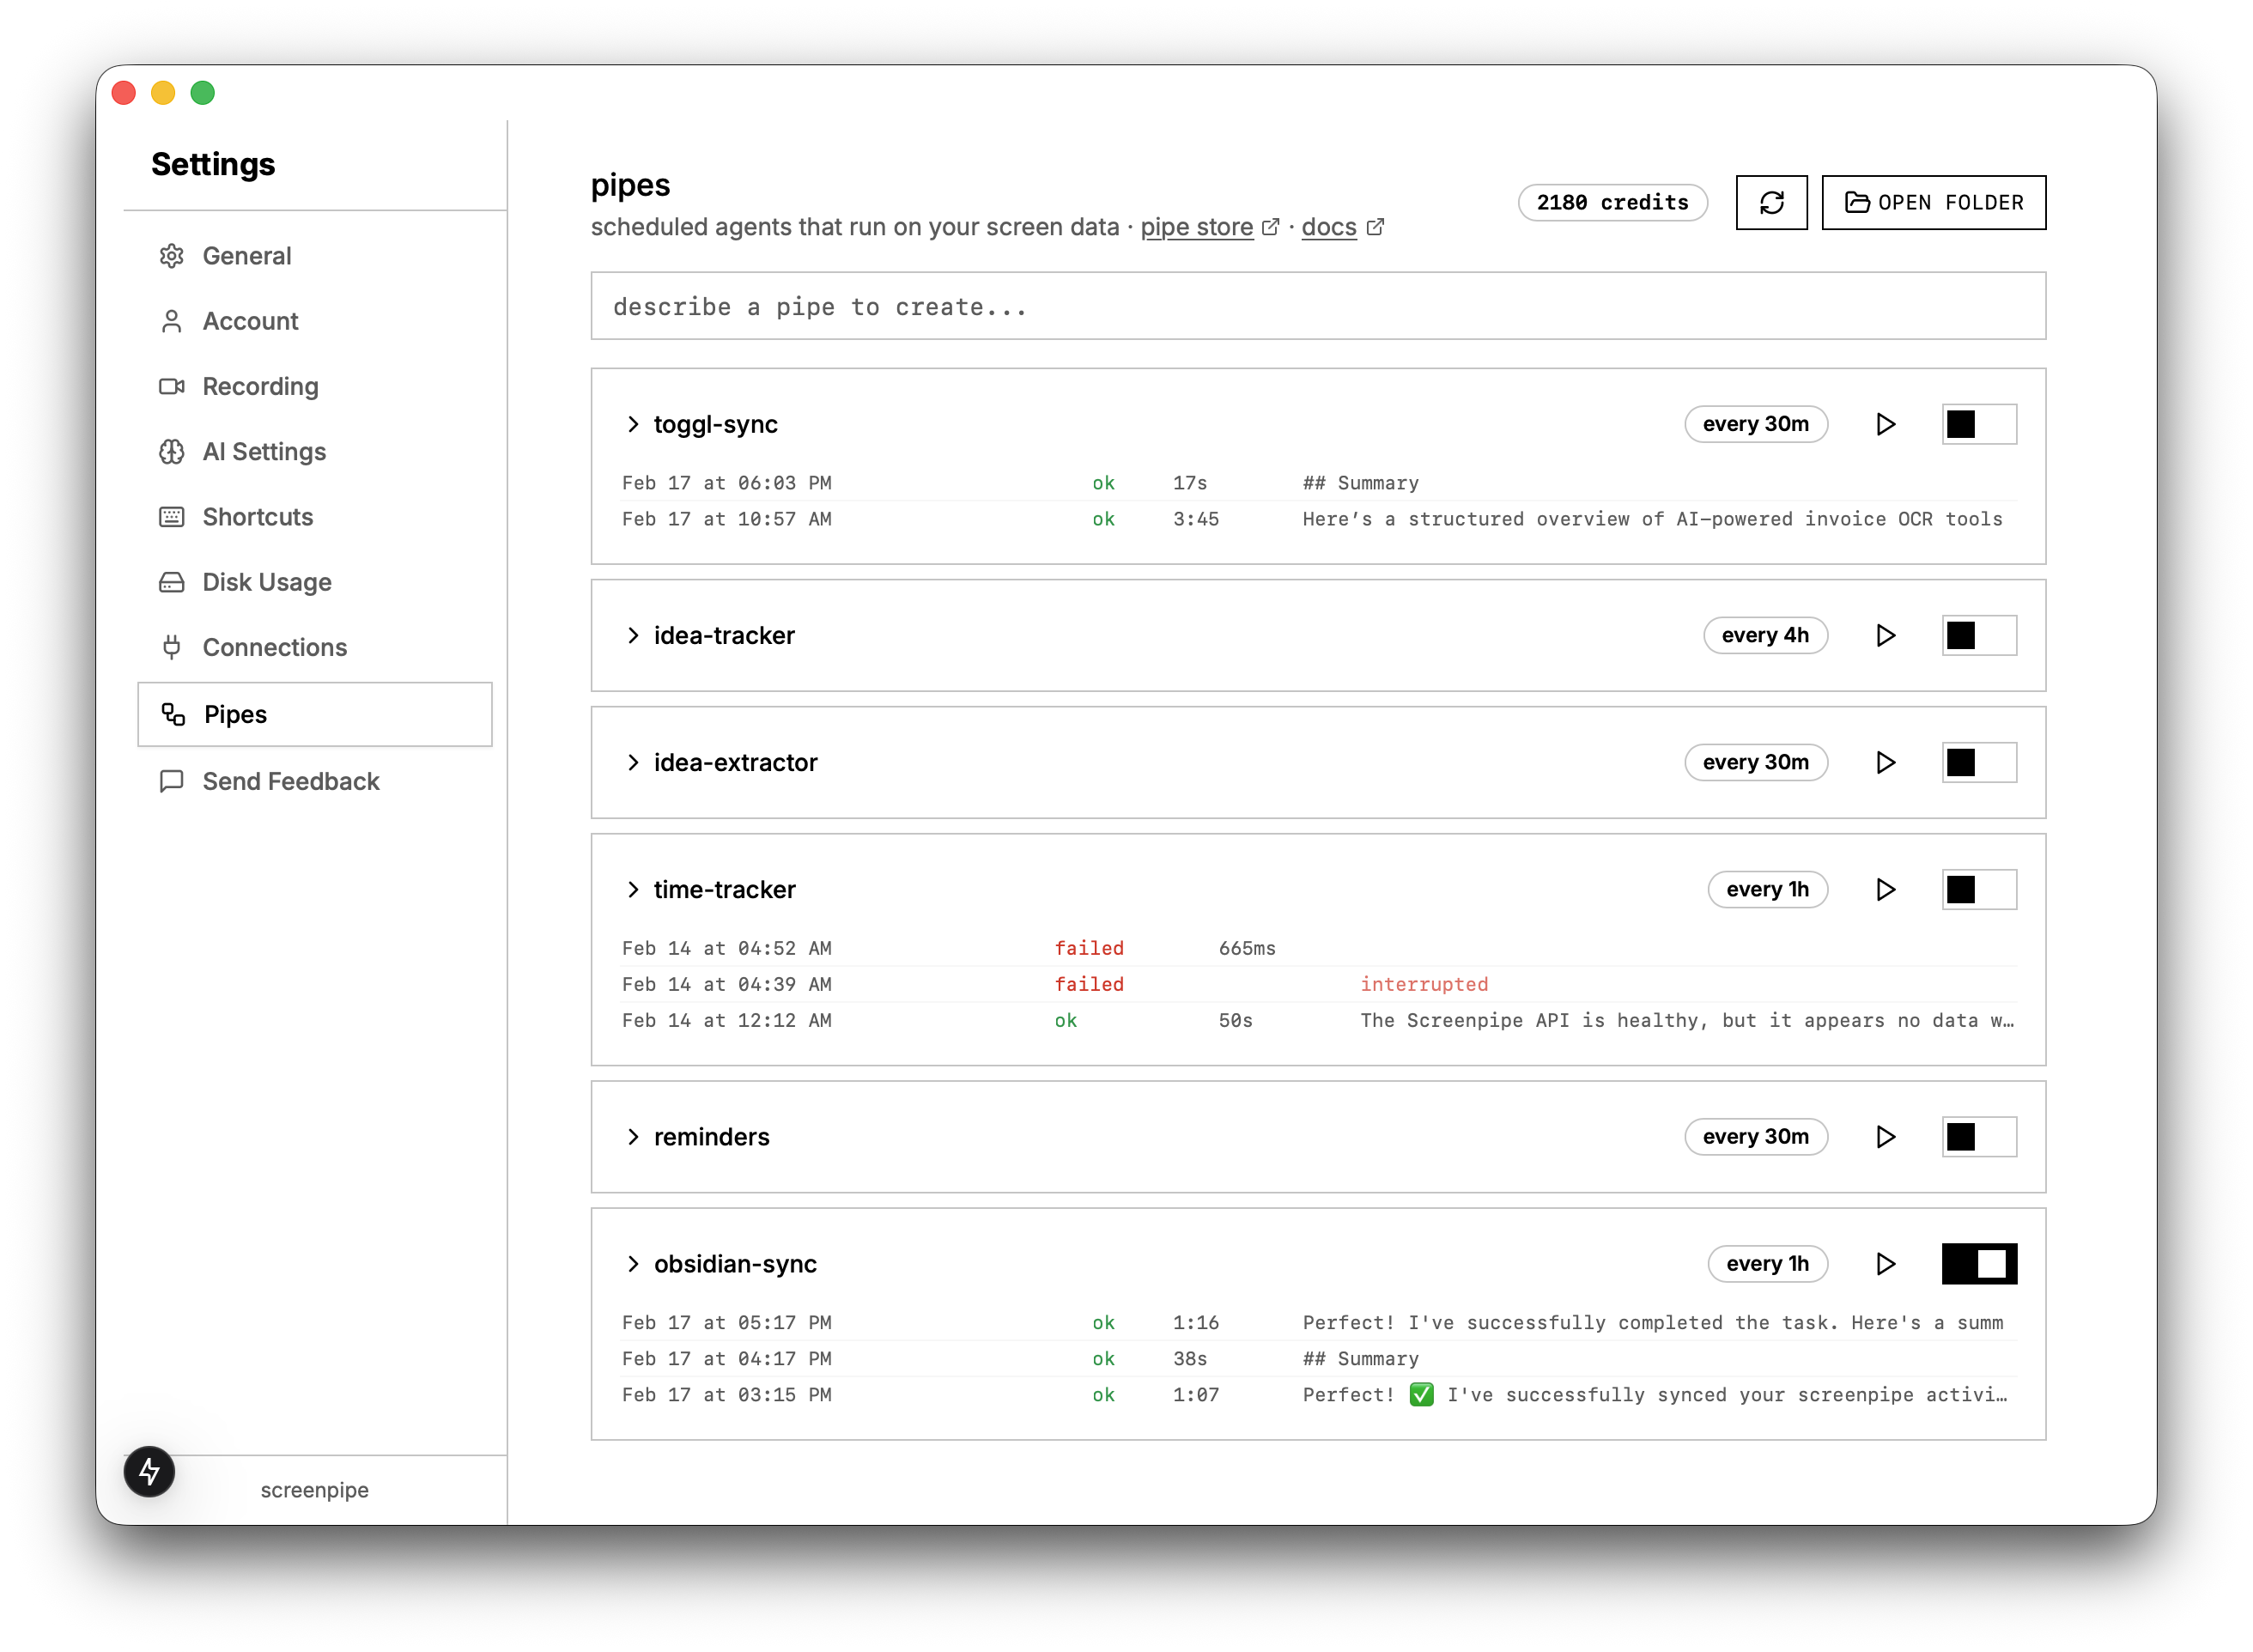Expand the toggl-sync pipe chevron

[633, 424]
